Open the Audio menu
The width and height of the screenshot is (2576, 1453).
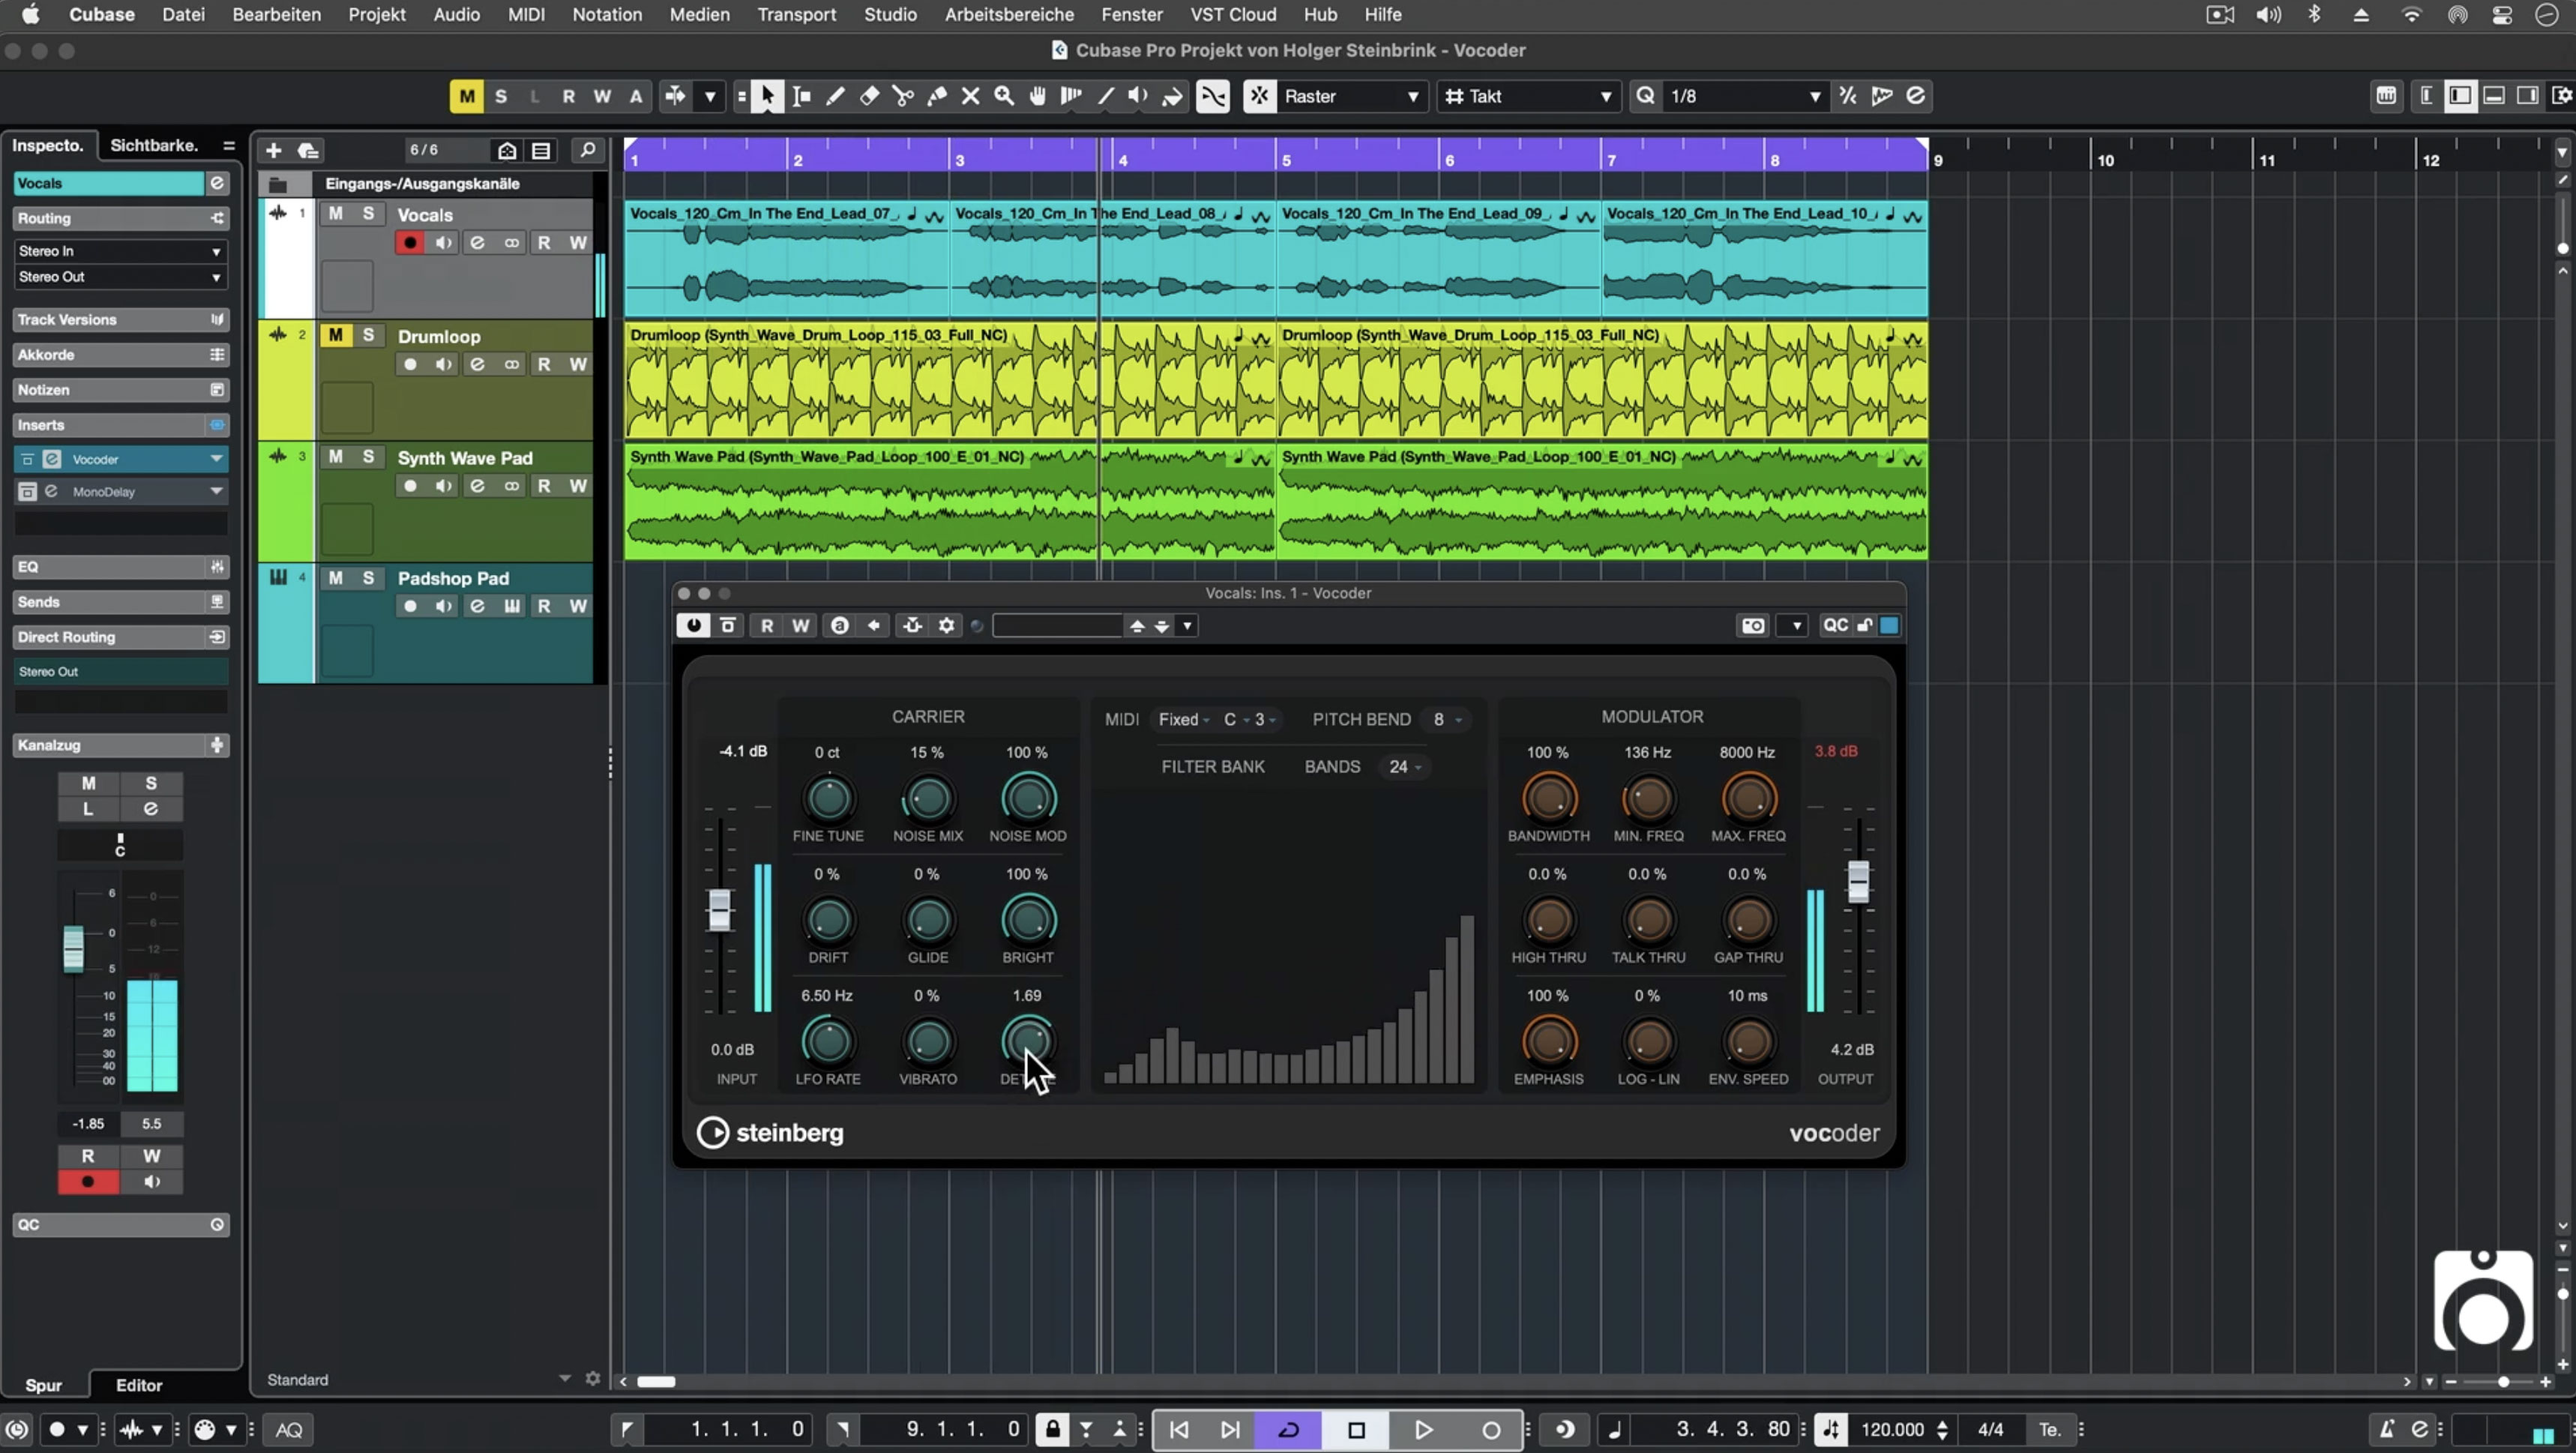coord(456,14)
